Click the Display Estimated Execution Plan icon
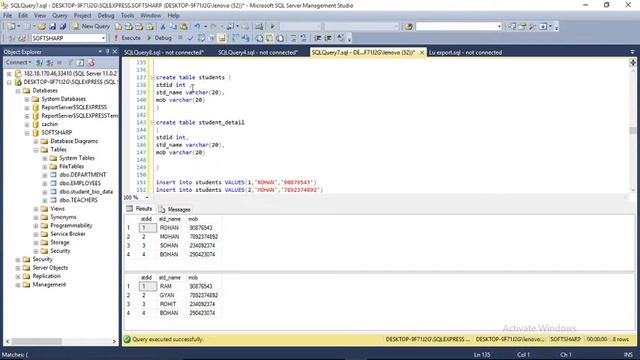Screen dimensions: 640x360 [x=201, y=38]
